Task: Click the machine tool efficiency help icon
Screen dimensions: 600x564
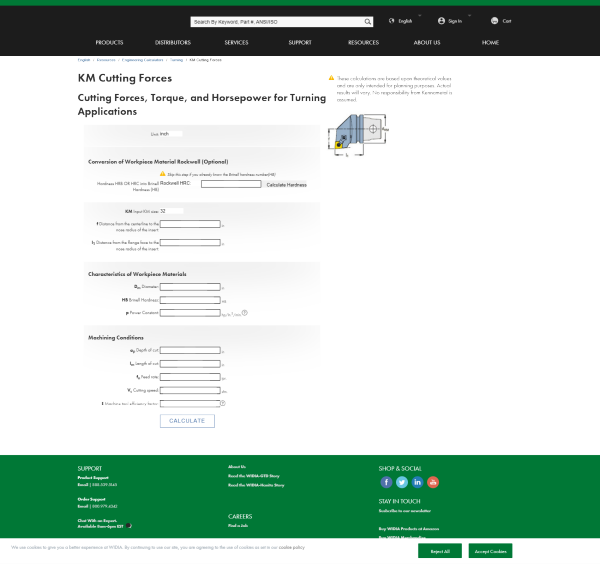Action: coord(223,403)
